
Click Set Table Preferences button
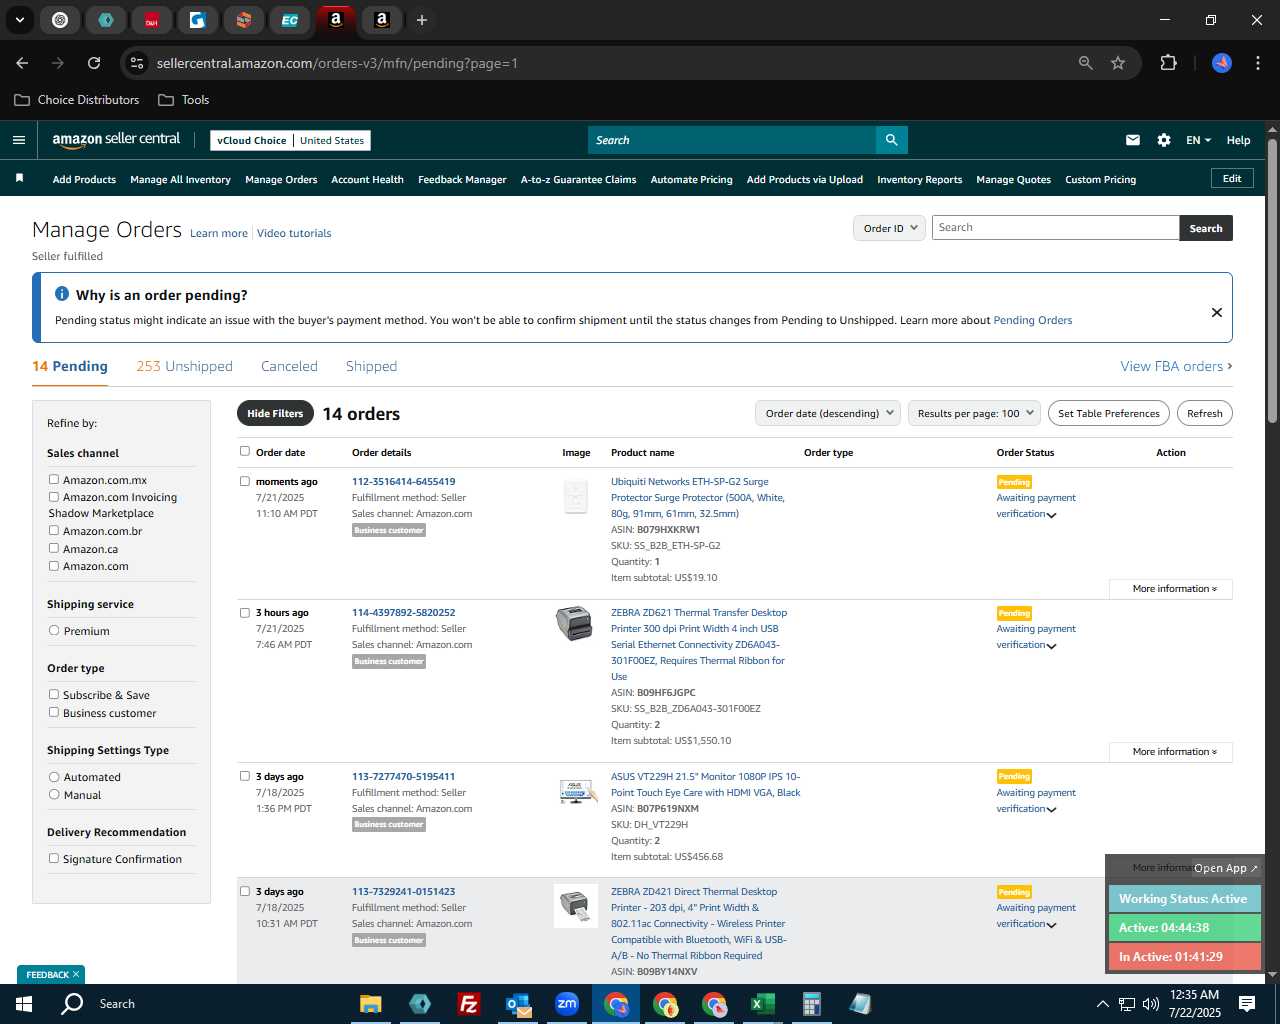[1109, 413]
